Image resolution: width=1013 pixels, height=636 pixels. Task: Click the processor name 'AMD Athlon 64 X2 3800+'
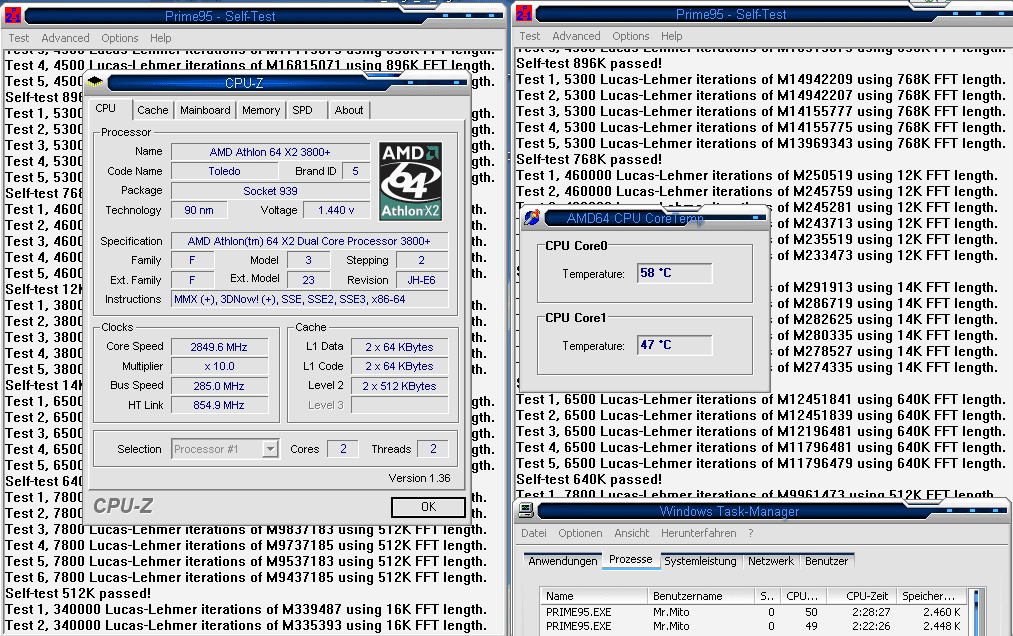point(270,152)
